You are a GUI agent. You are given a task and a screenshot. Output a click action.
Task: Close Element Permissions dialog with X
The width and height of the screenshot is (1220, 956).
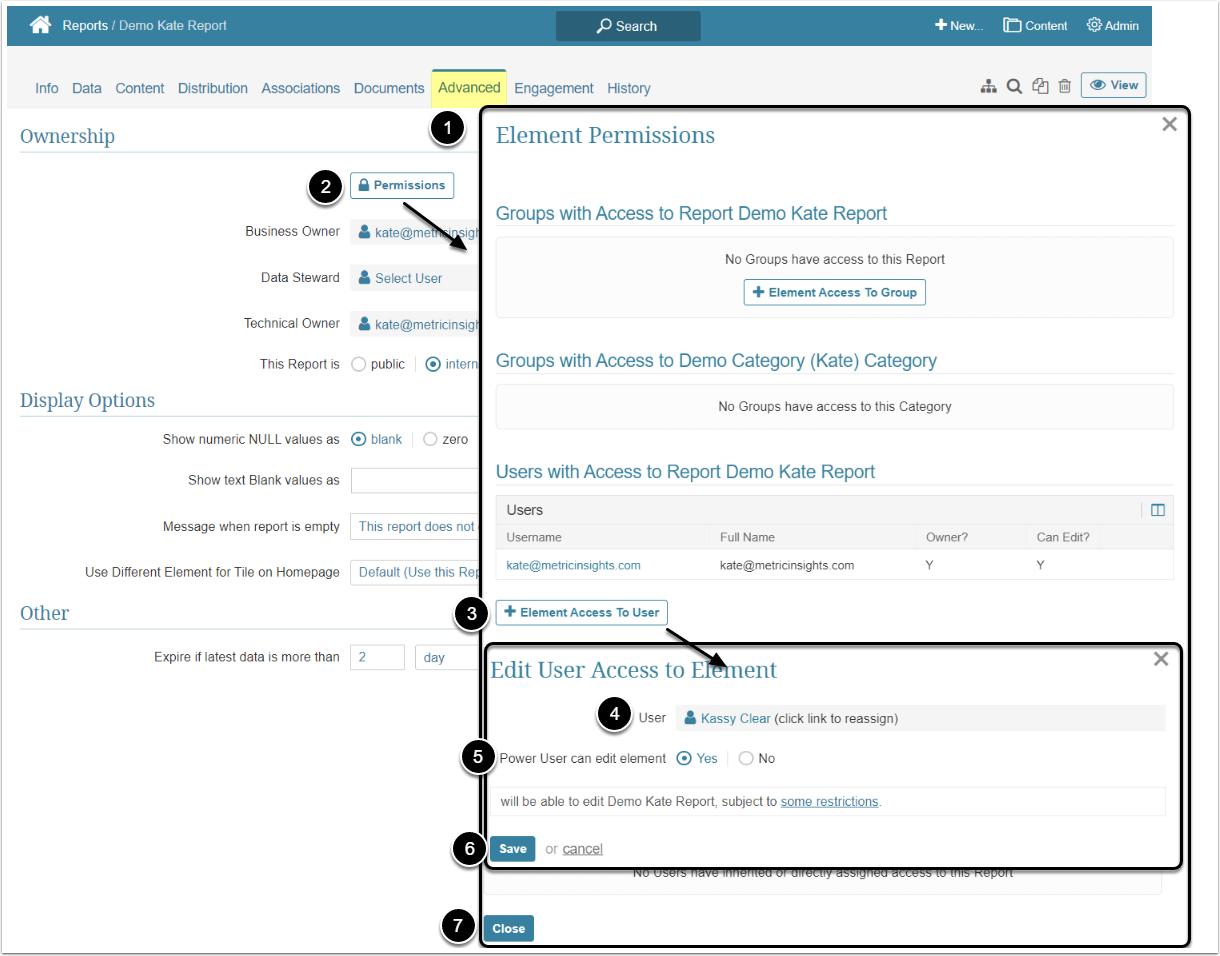coord(1169,125)
